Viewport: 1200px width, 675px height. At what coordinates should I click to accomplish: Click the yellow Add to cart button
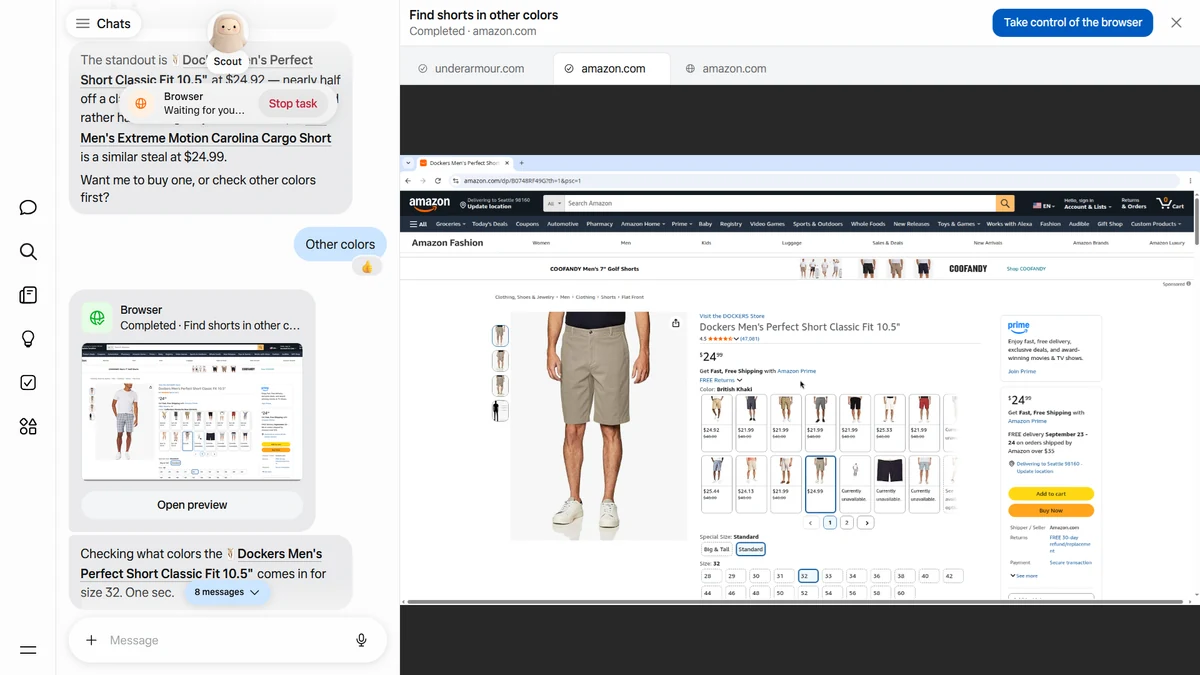click(x=1051, y=494)
